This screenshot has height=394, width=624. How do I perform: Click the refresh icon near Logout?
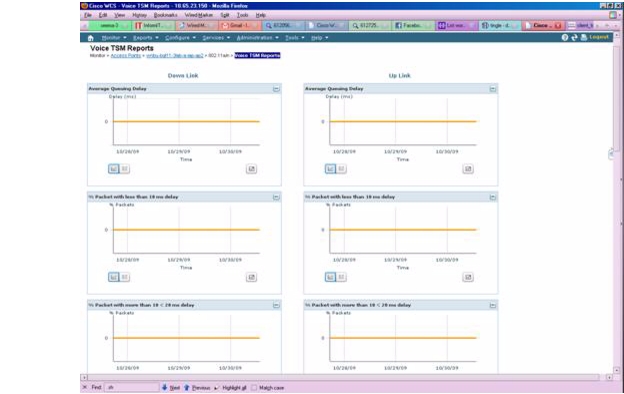coord(574,37)
